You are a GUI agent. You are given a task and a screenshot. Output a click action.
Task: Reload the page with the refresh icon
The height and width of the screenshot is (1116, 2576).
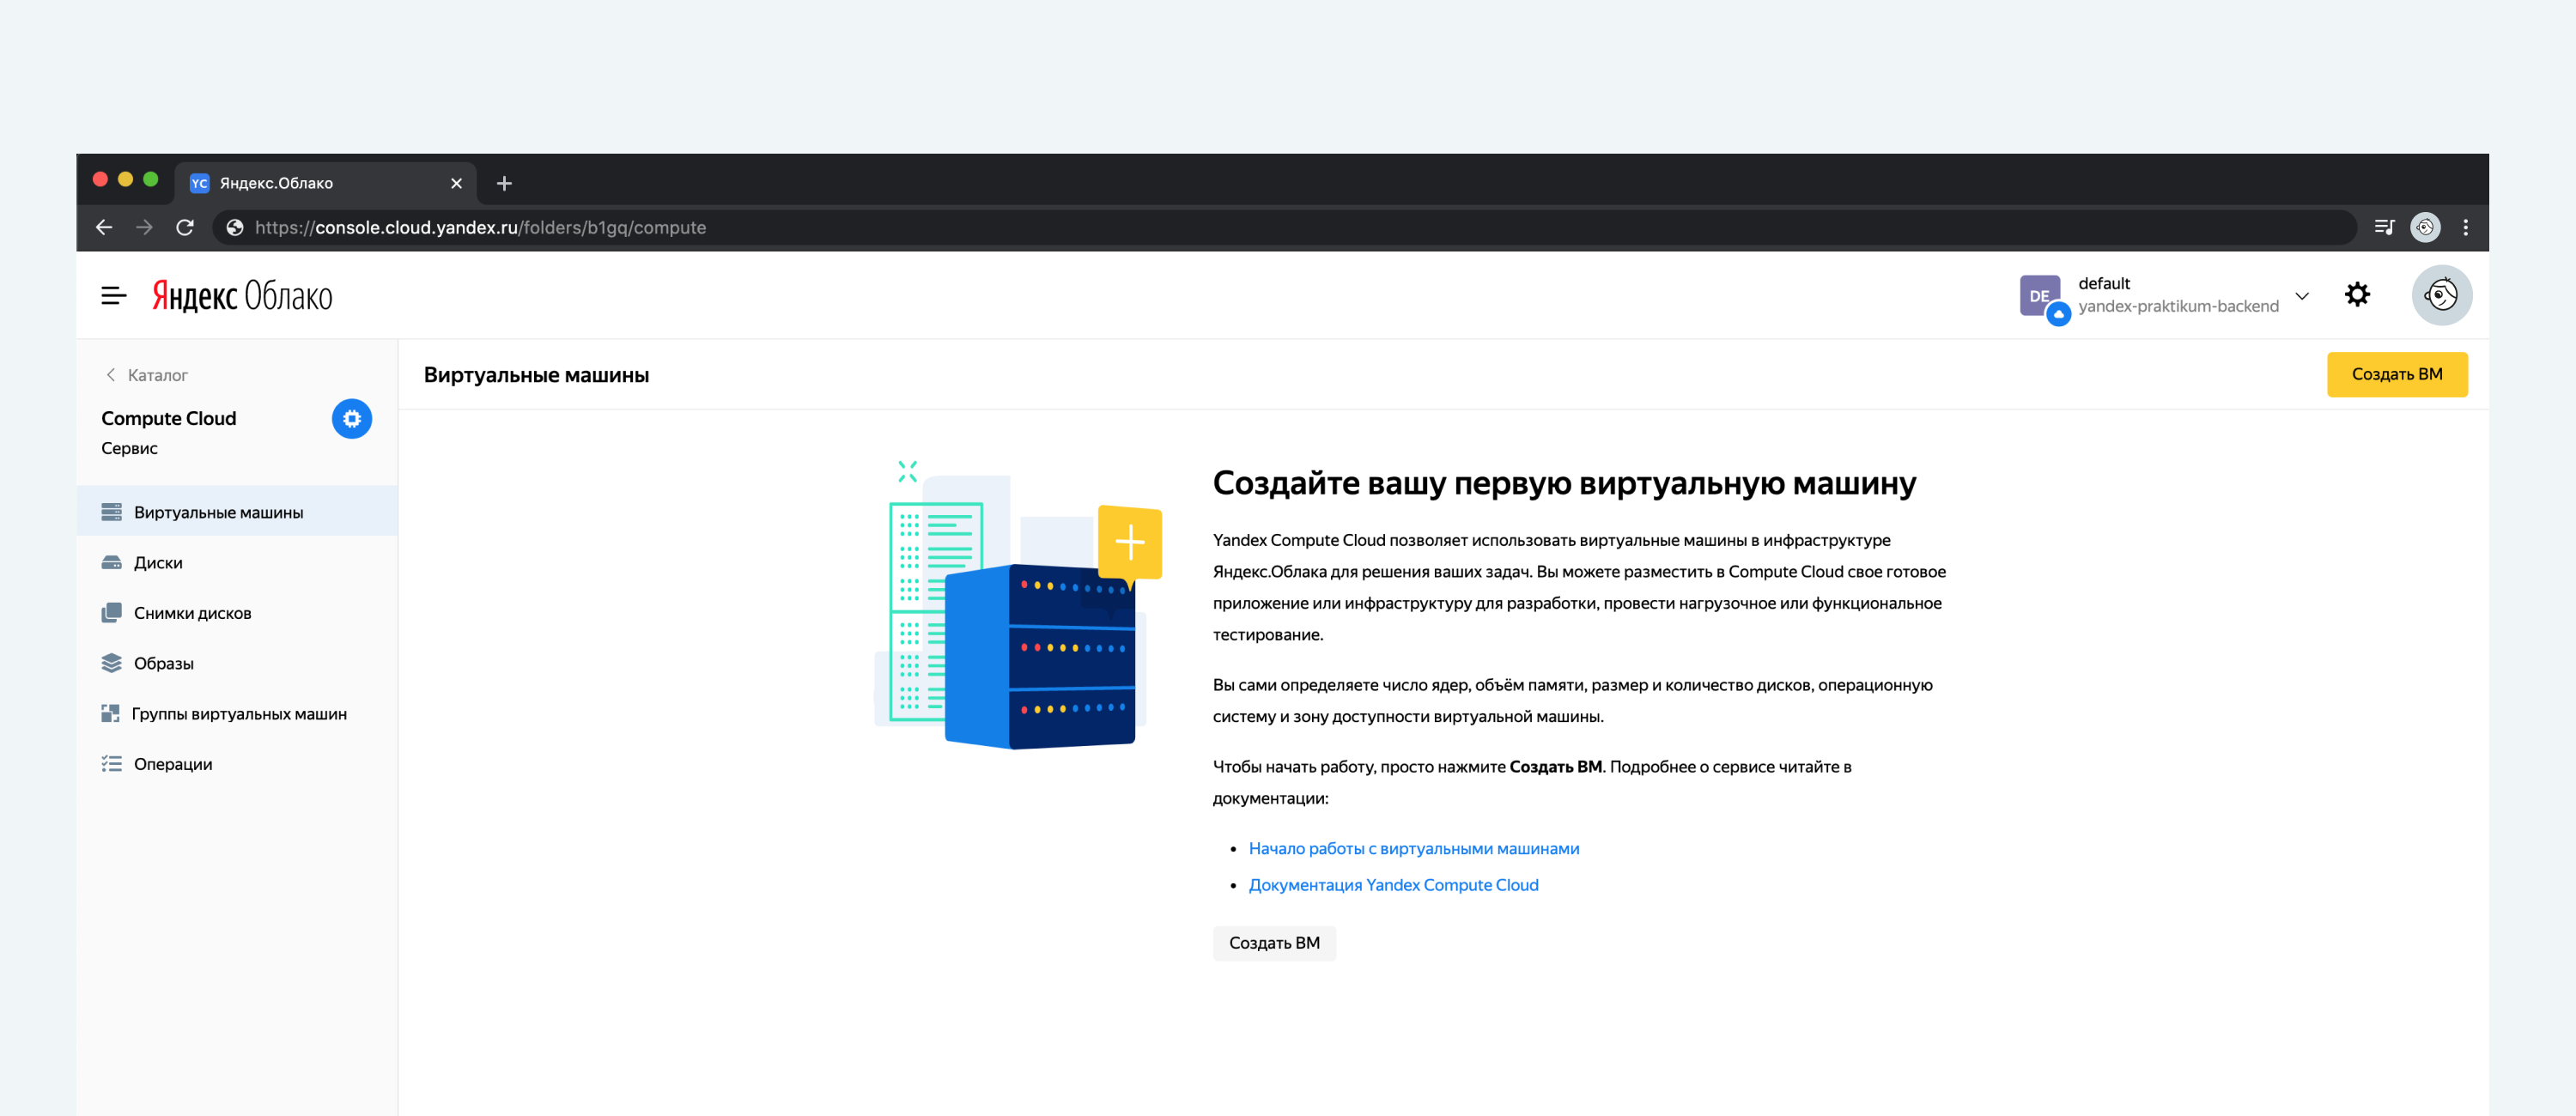click(185, 227)
